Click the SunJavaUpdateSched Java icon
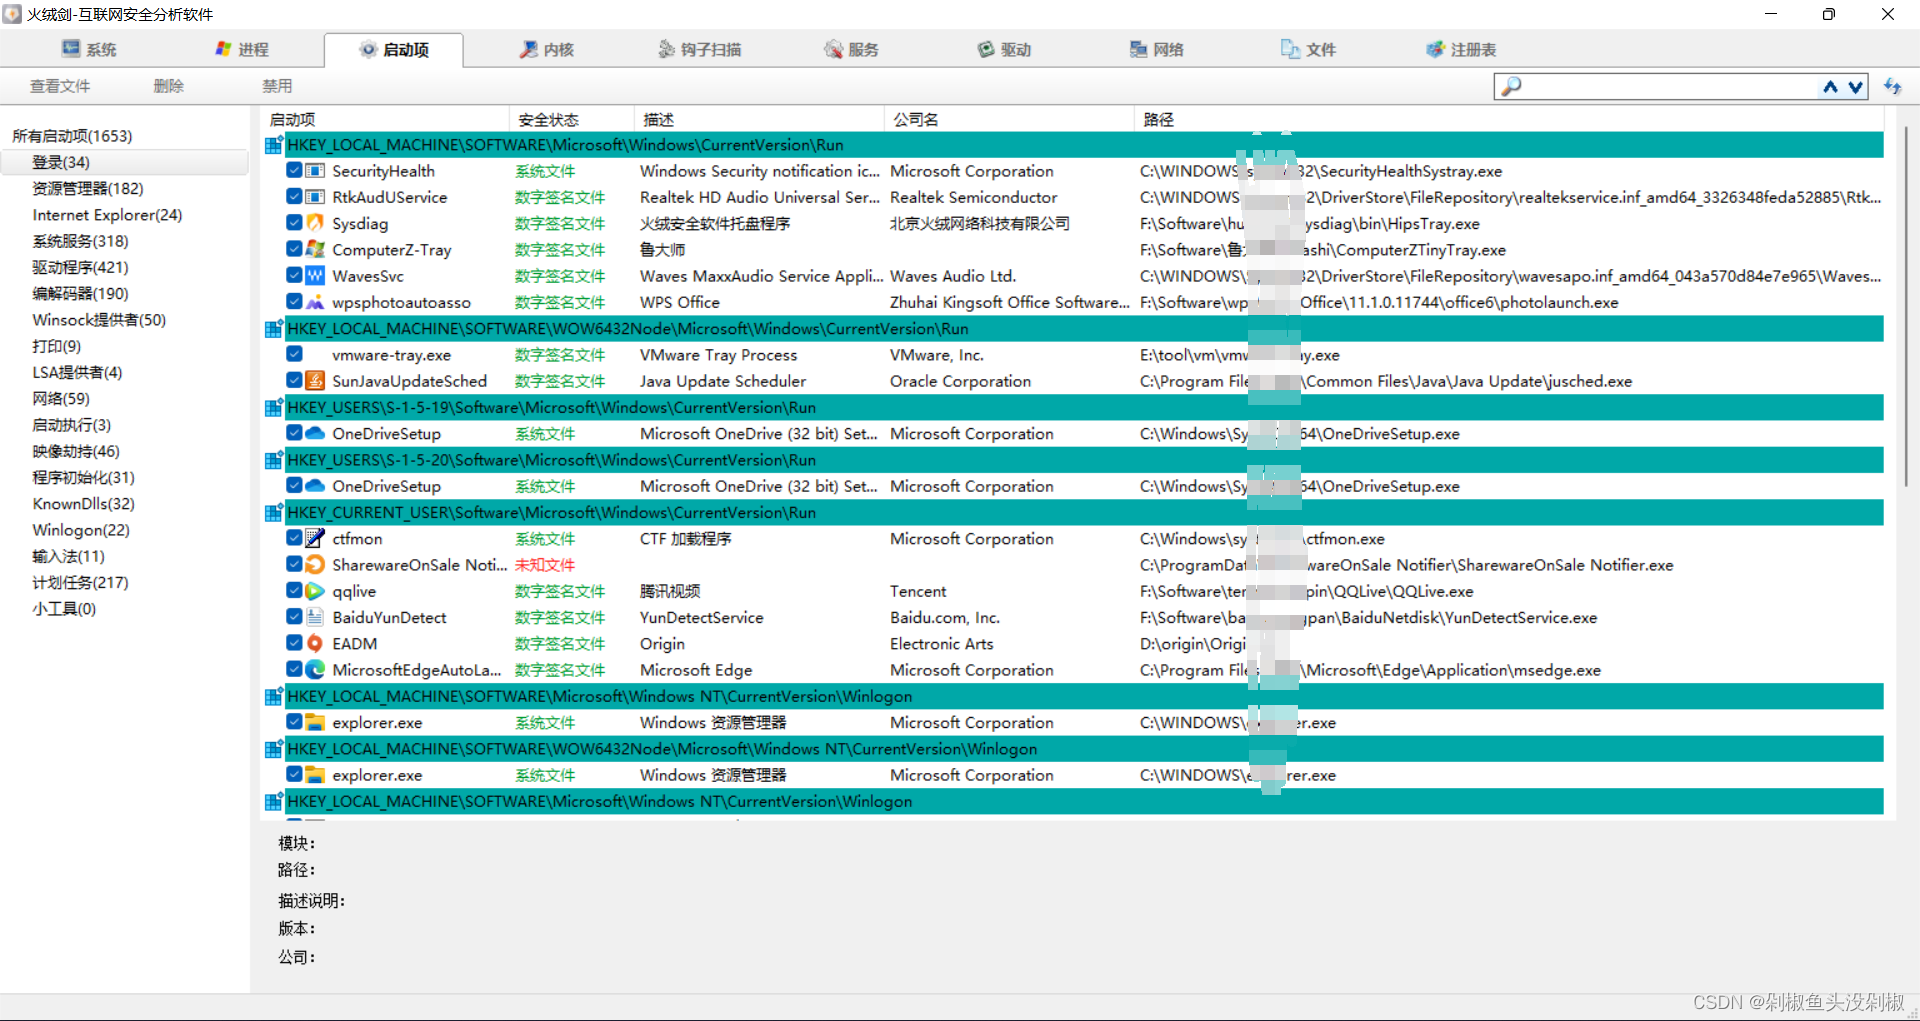Viewport: 1920px width, 1021px height. click(x=315, y=380)
